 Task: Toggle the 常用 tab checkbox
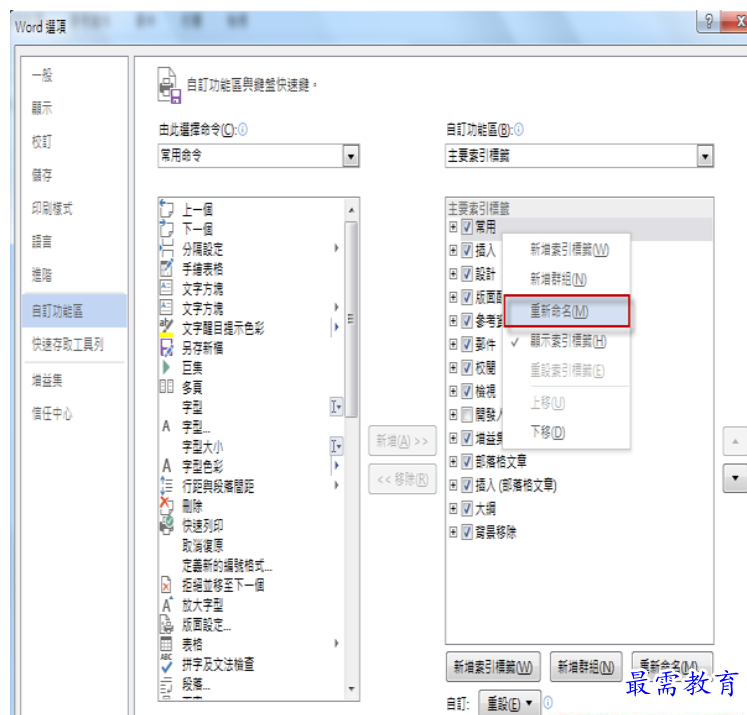[466, 227]
